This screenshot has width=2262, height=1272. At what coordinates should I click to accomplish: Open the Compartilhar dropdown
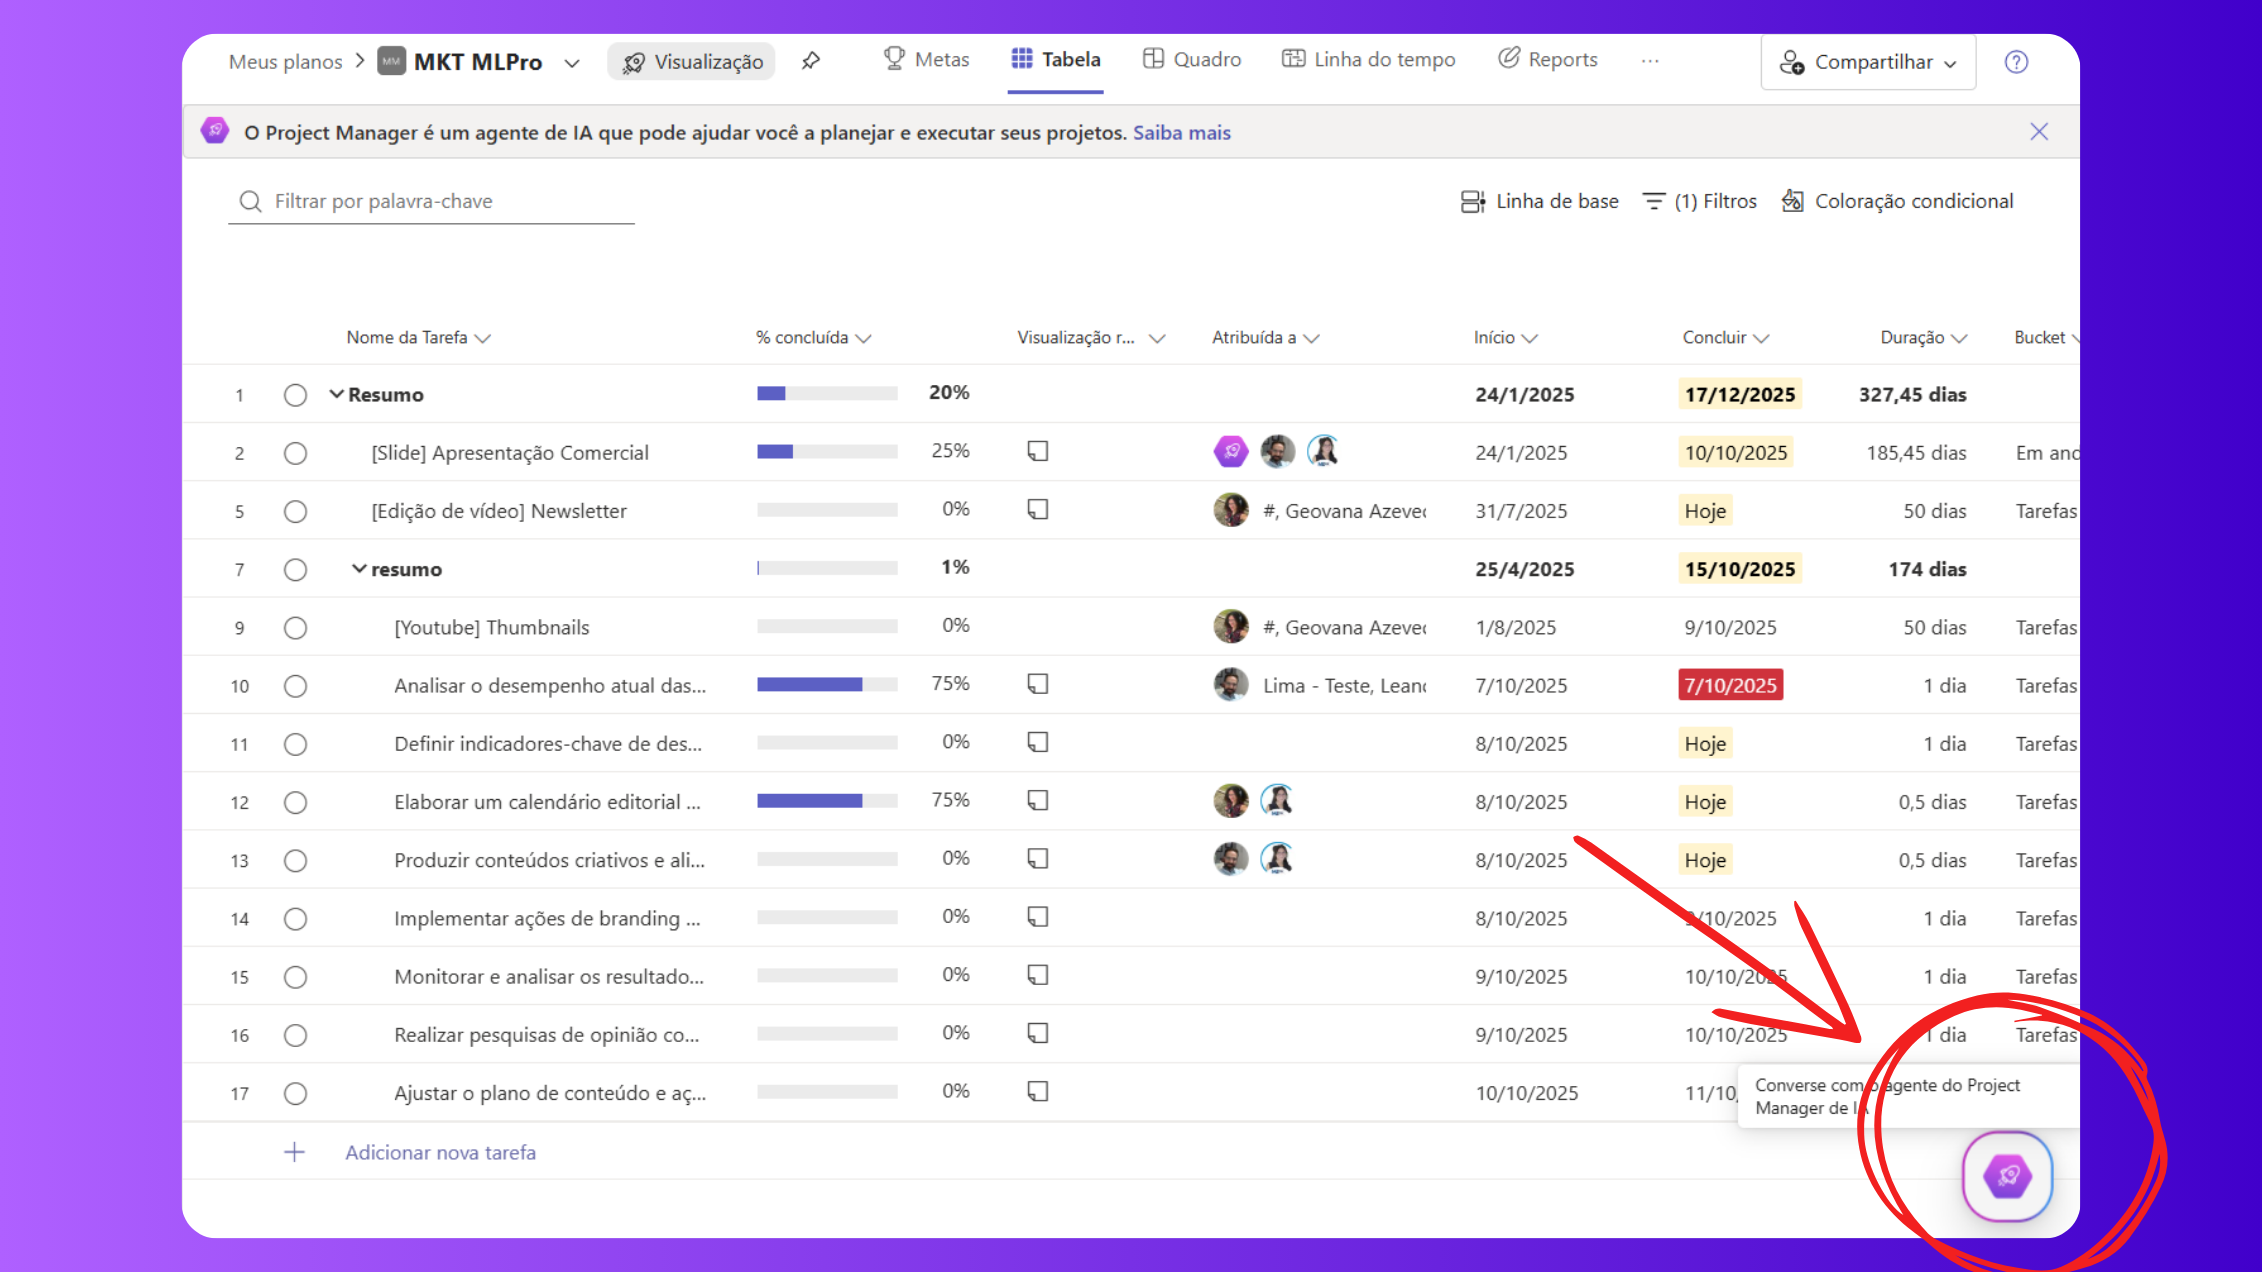coord(1868,62)
